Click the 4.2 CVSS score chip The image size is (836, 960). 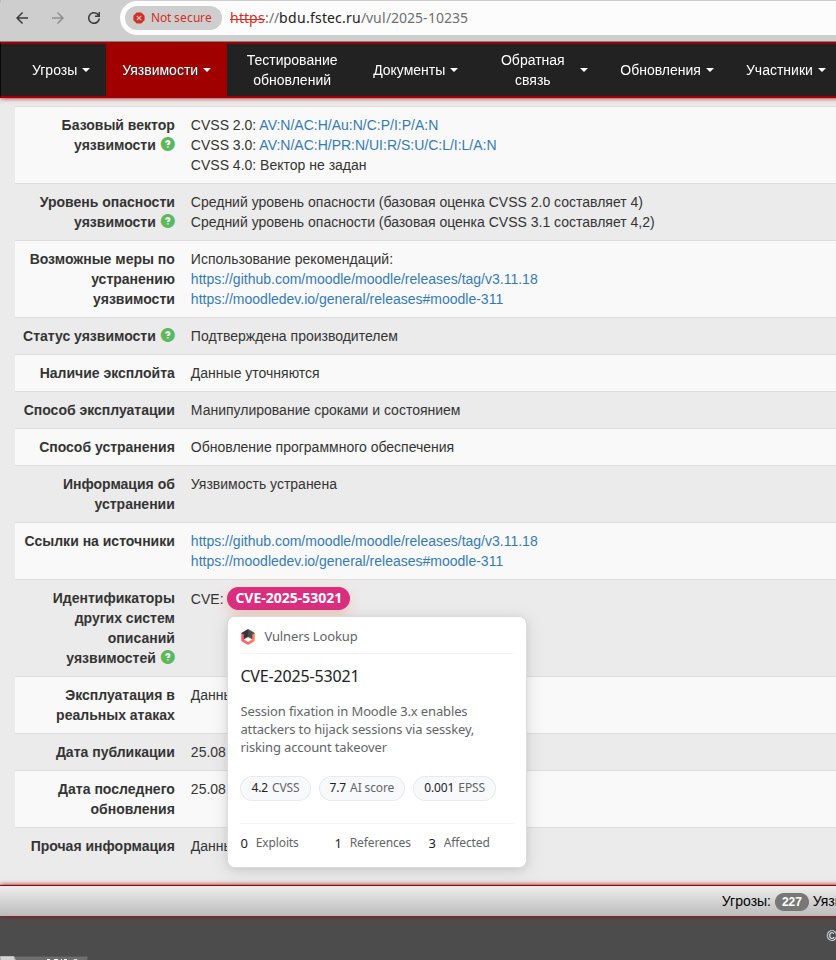click(275, 788)
